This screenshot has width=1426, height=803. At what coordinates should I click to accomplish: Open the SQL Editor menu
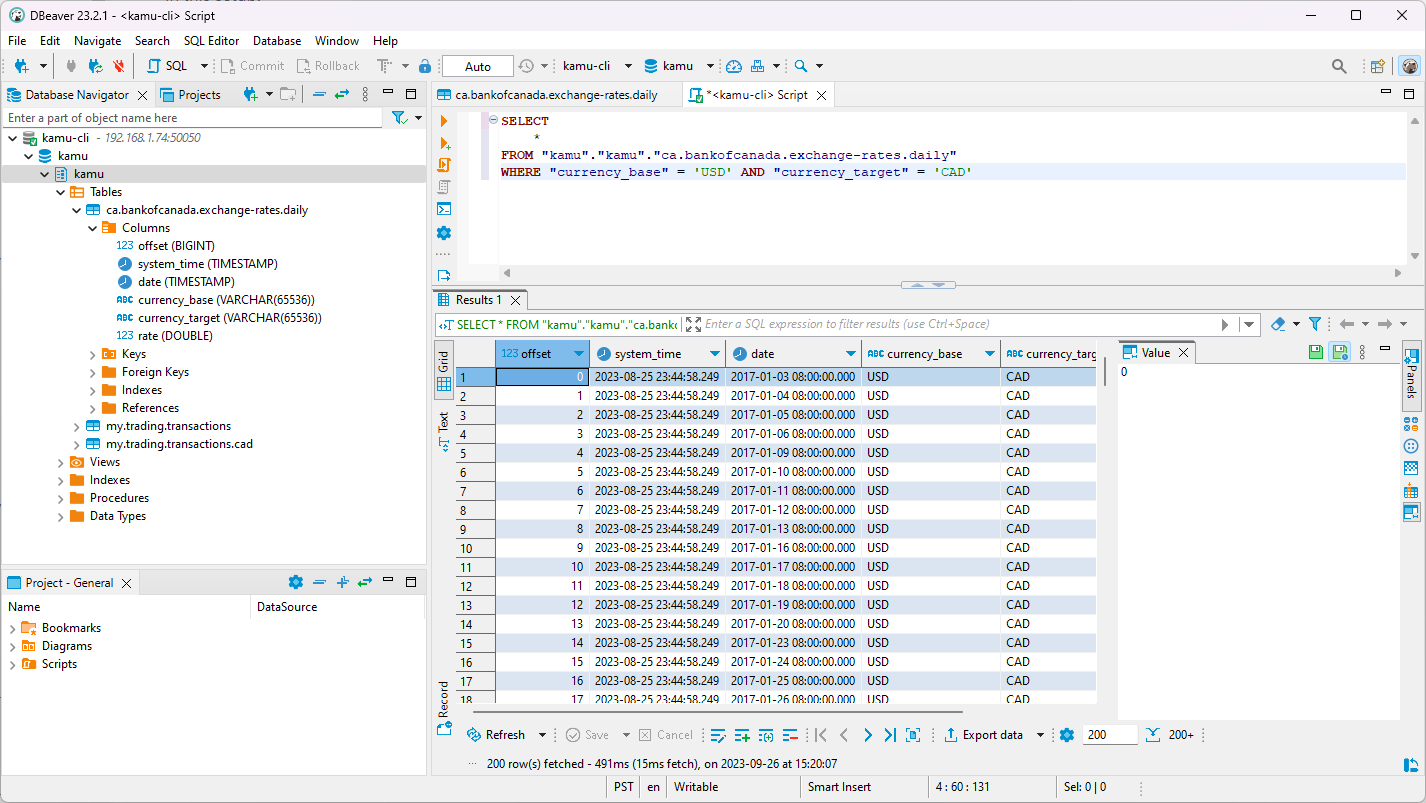click(x=211, y=41)
